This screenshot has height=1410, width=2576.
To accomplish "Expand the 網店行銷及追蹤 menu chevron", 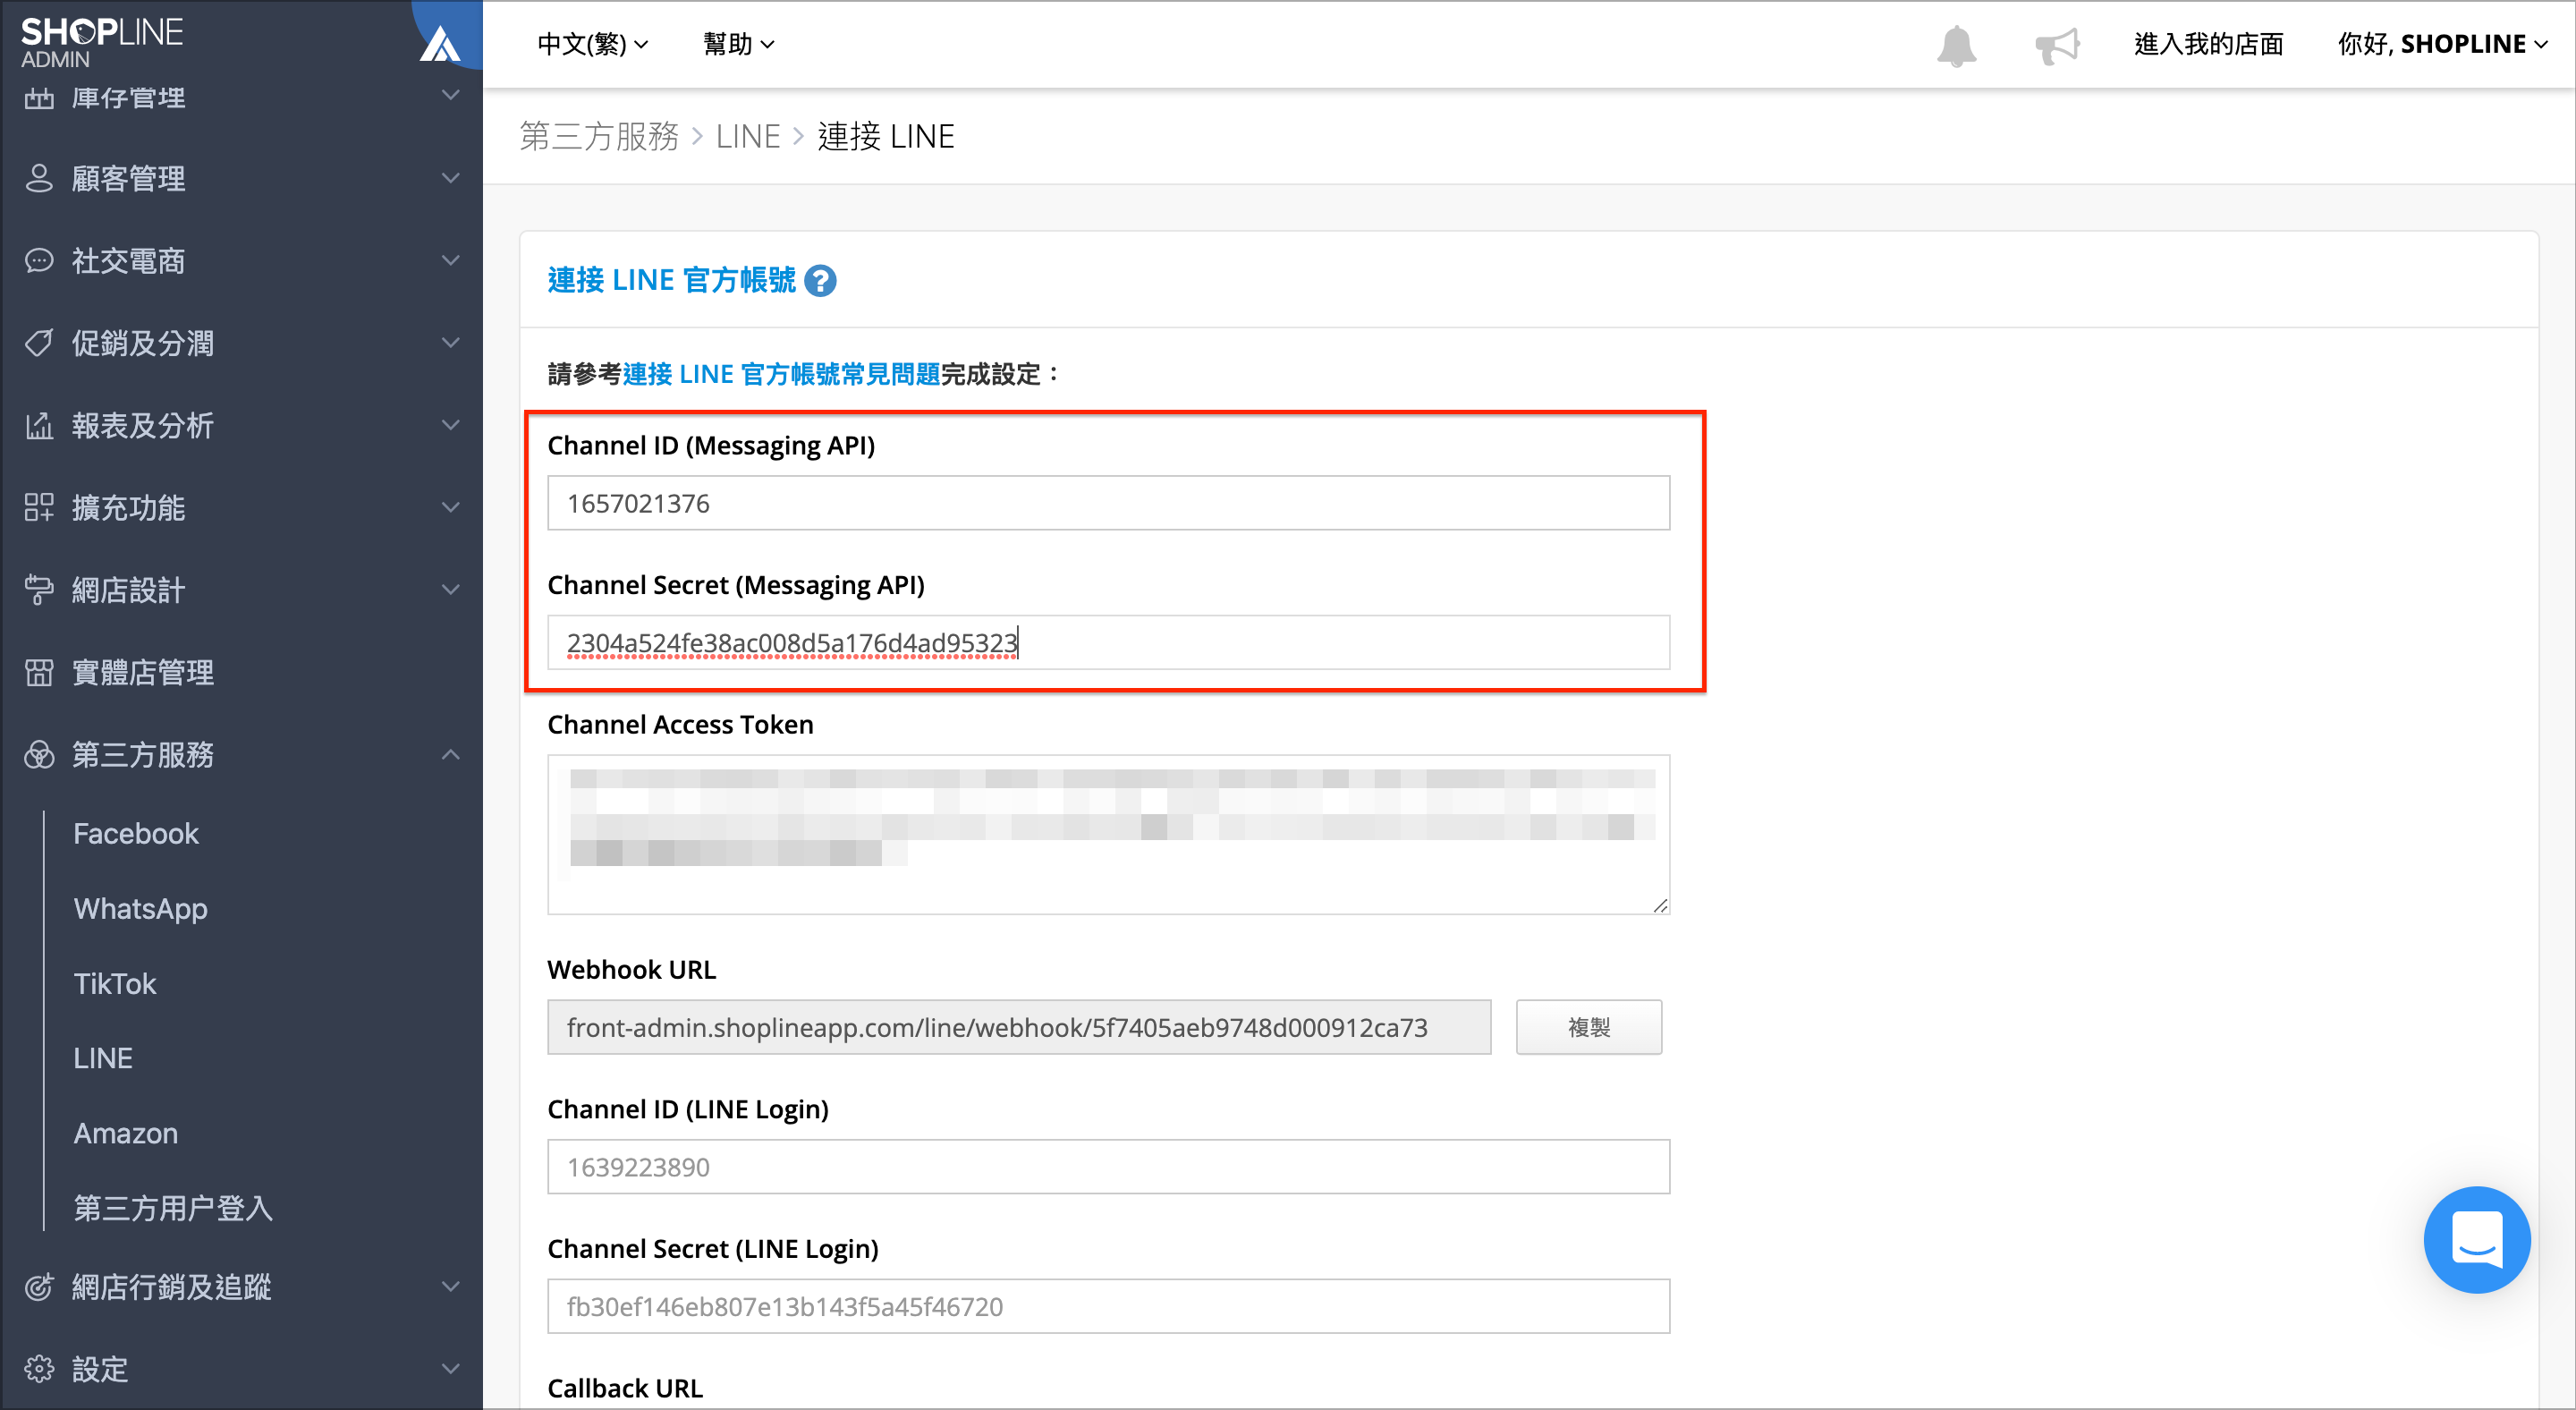I will [451, 1286].
